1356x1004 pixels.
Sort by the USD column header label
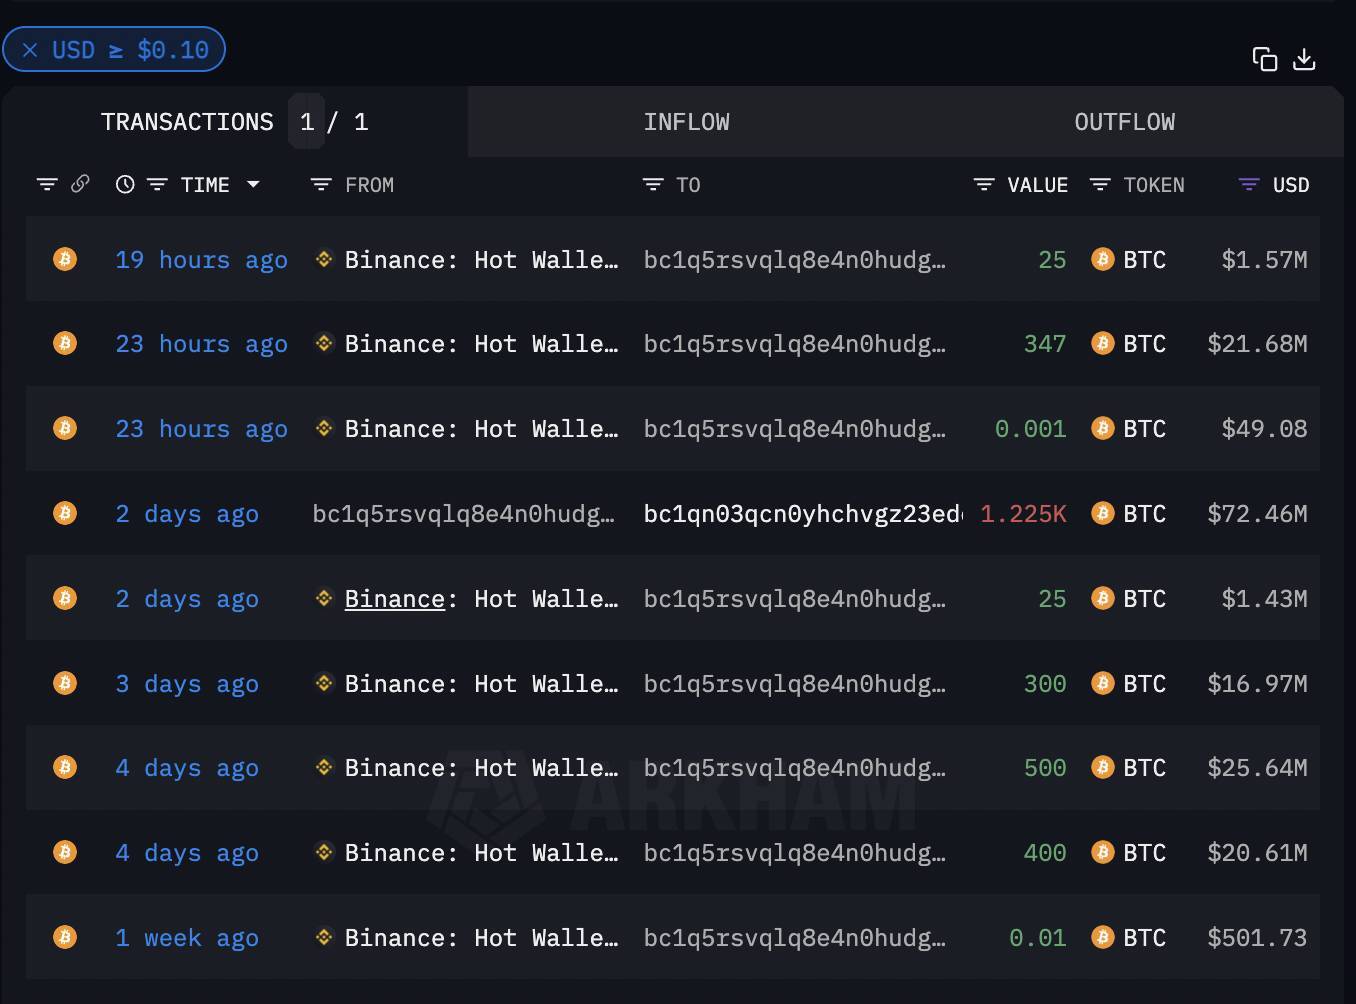click(1291, 185)
